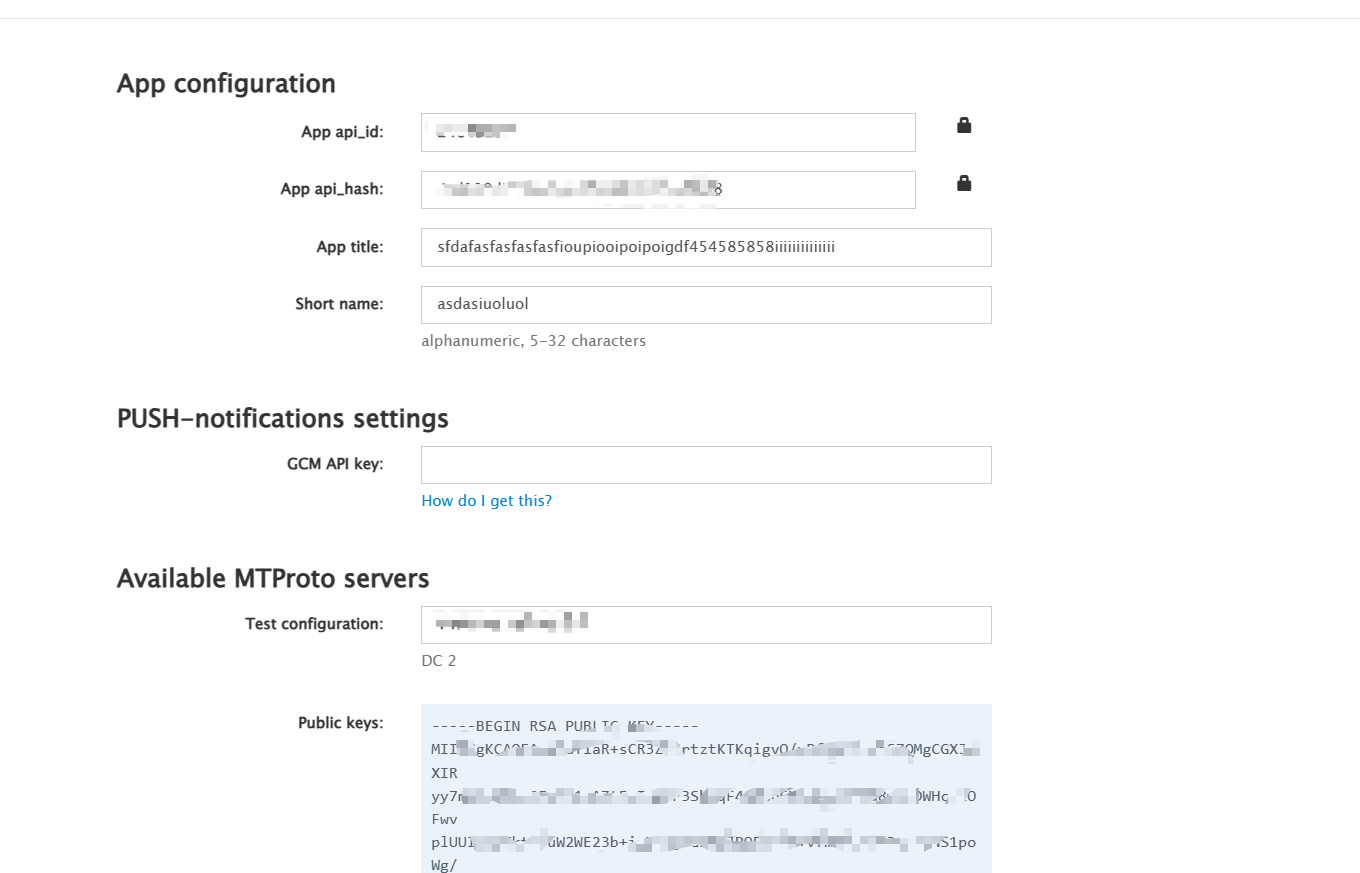The width and height of the screenshot is (1360, 873).
Task: Focus the App api_hash field
Action: [x=668, y=190]
